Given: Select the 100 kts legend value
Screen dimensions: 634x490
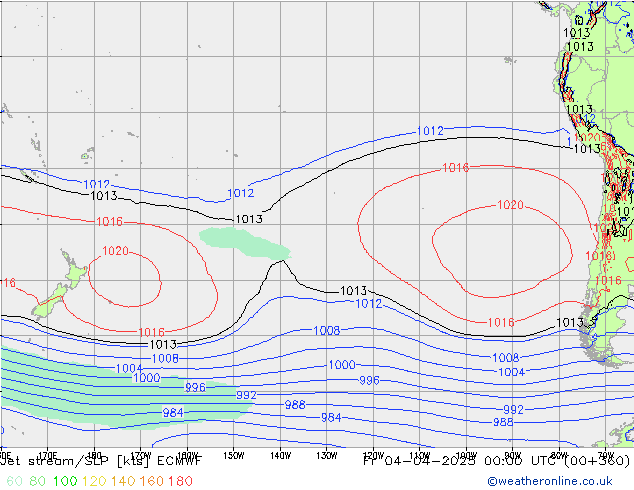Looking at the screenshot, I should (65, 481).
